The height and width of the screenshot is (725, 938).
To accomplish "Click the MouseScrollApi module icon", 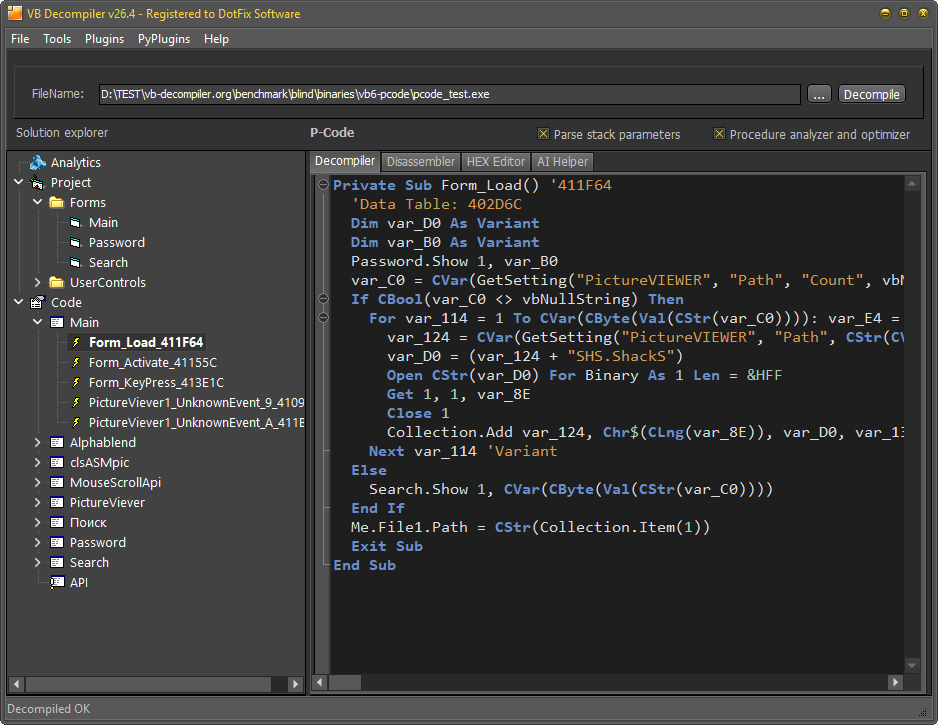I will tap(57, 483).
